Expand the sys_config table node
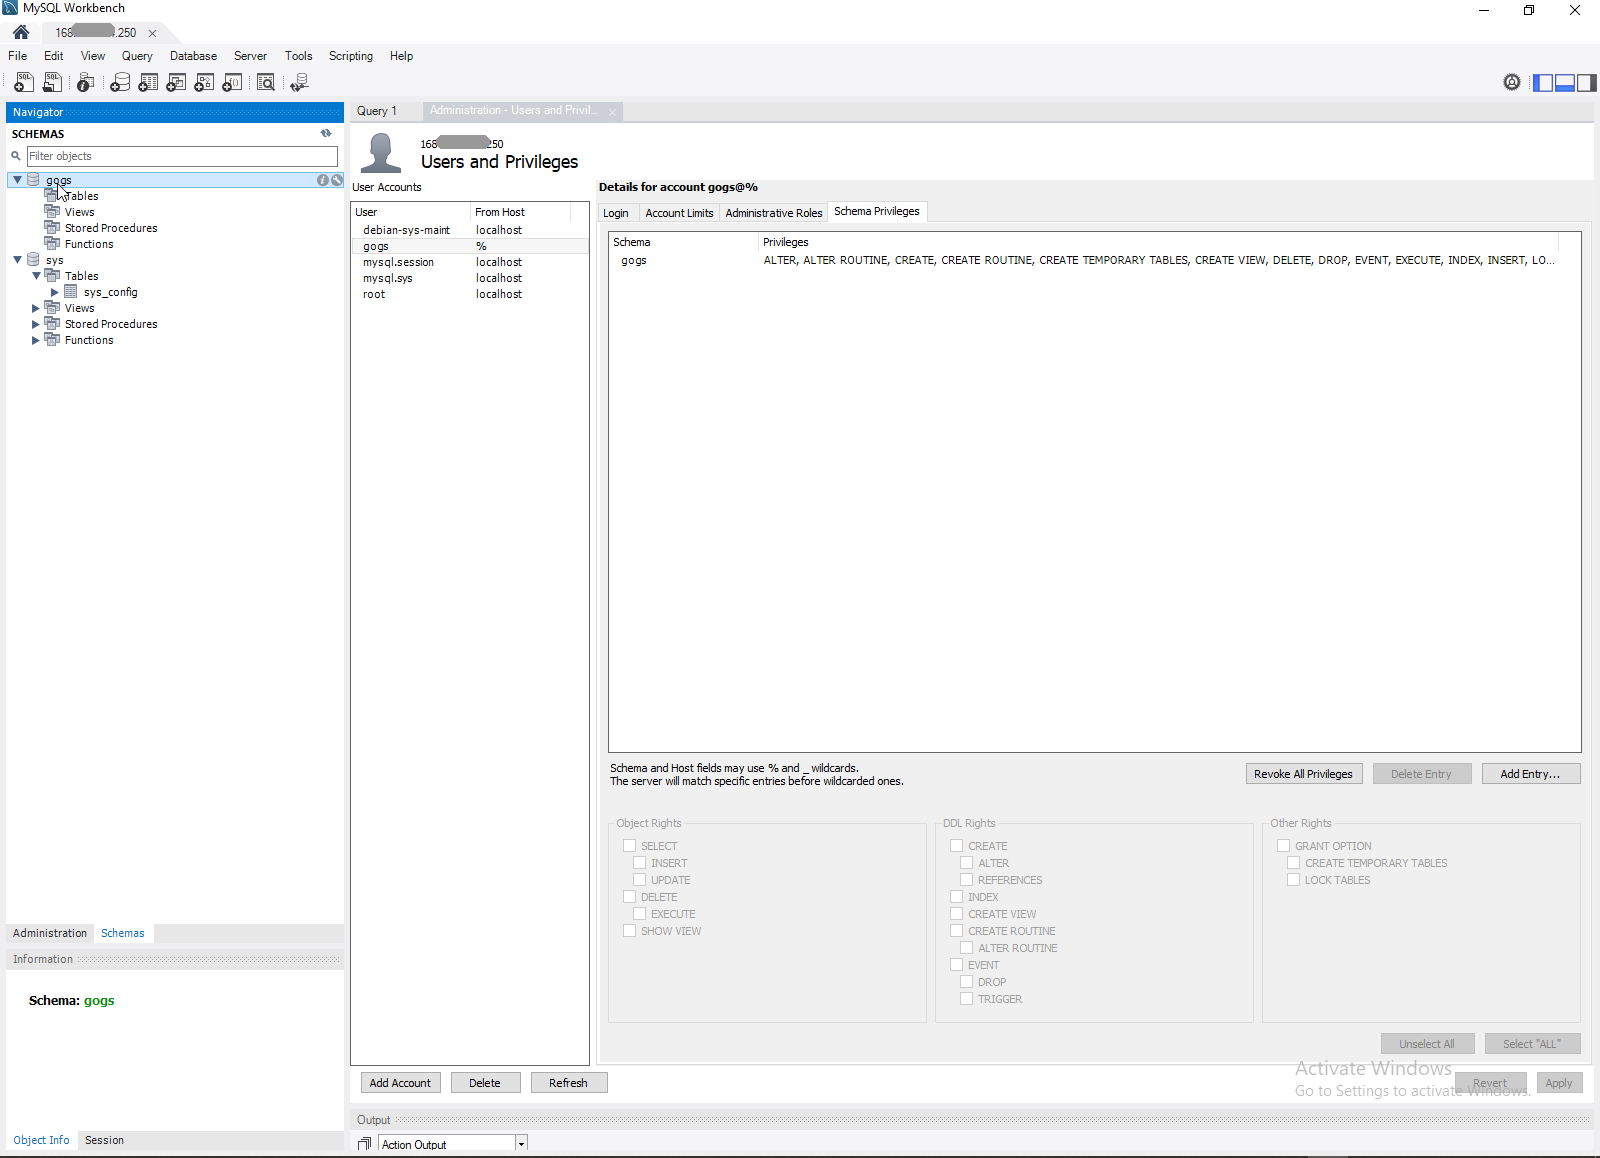Image resolution: width=1600 pixels, height=1158 pixels. pos(55,292)
